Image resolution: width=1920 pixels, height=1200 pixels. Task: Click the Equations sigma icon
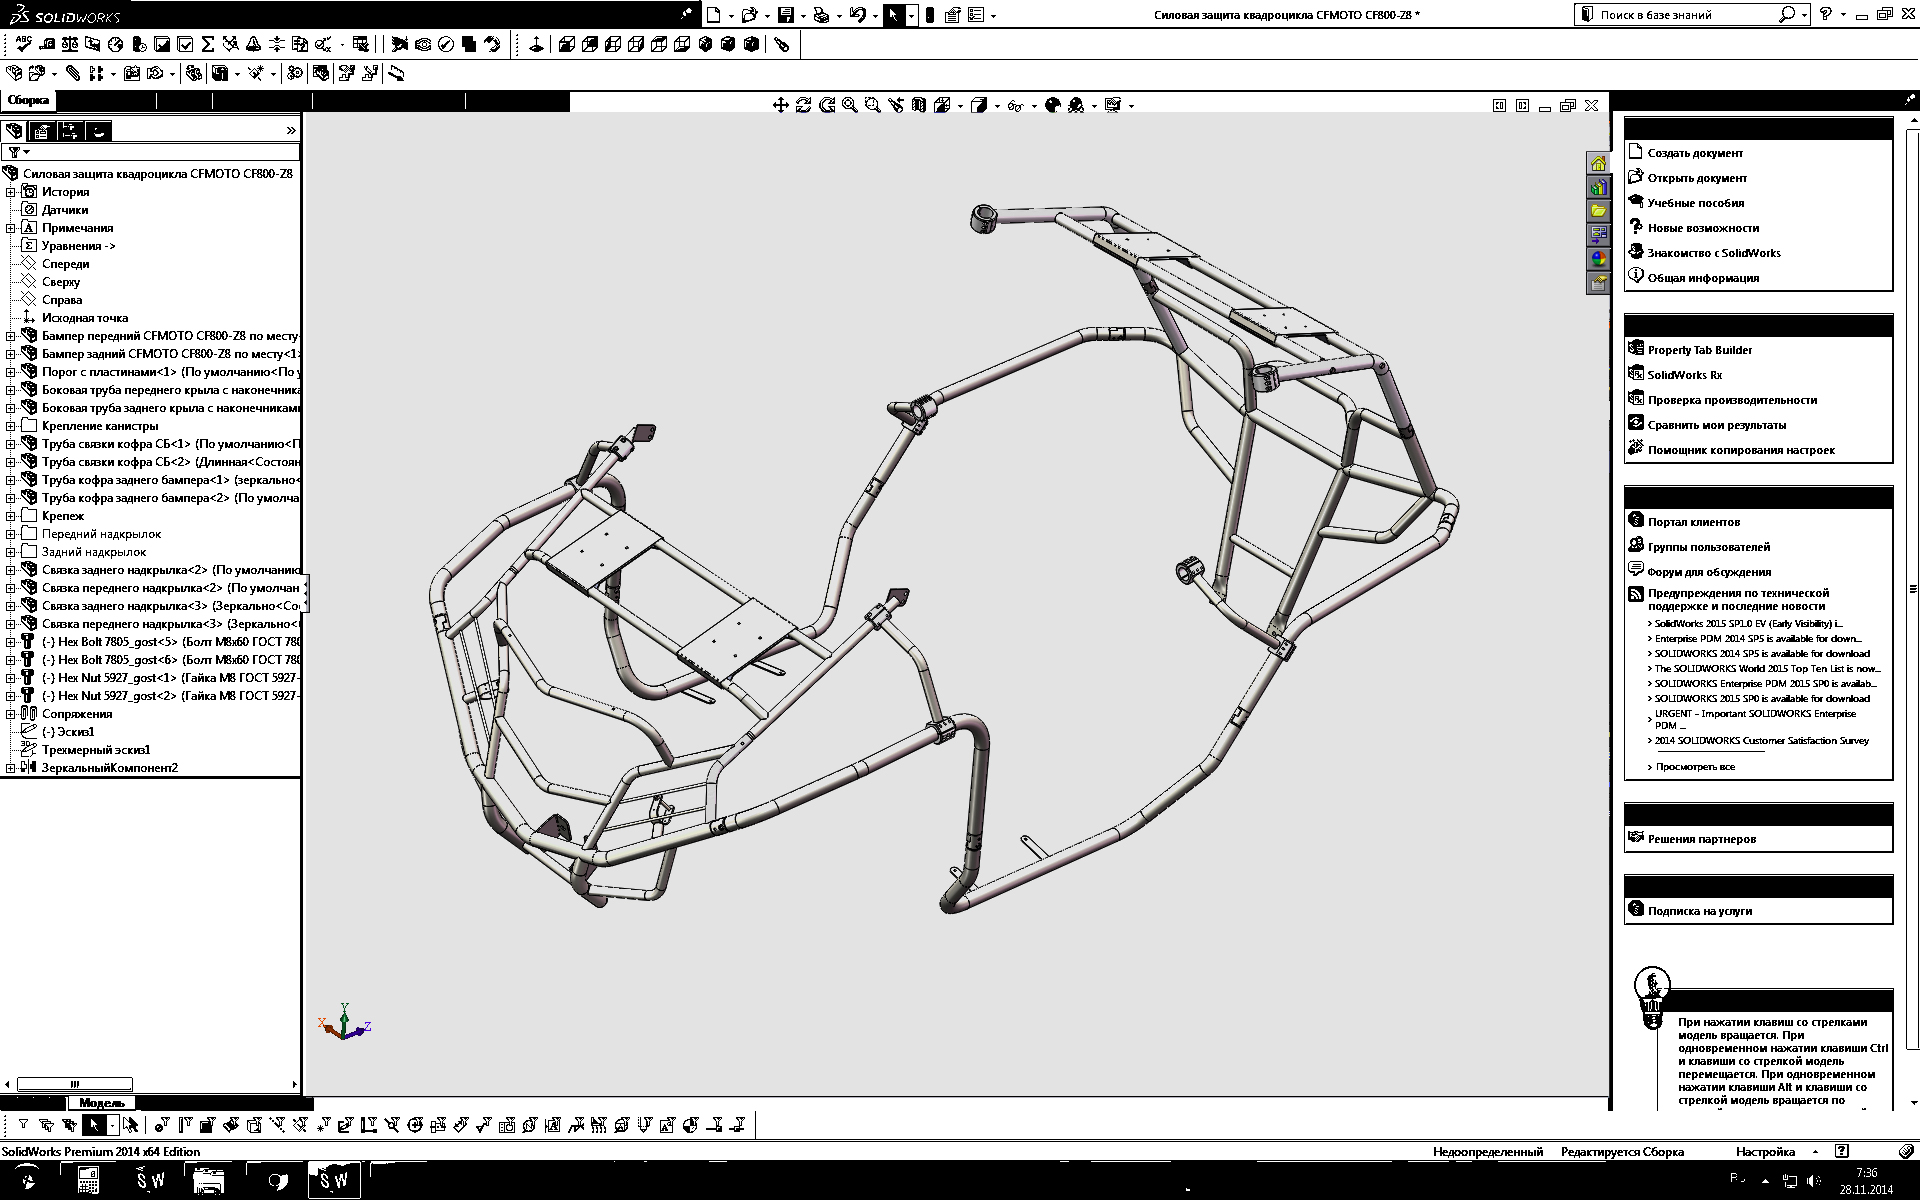click(208, 44)
